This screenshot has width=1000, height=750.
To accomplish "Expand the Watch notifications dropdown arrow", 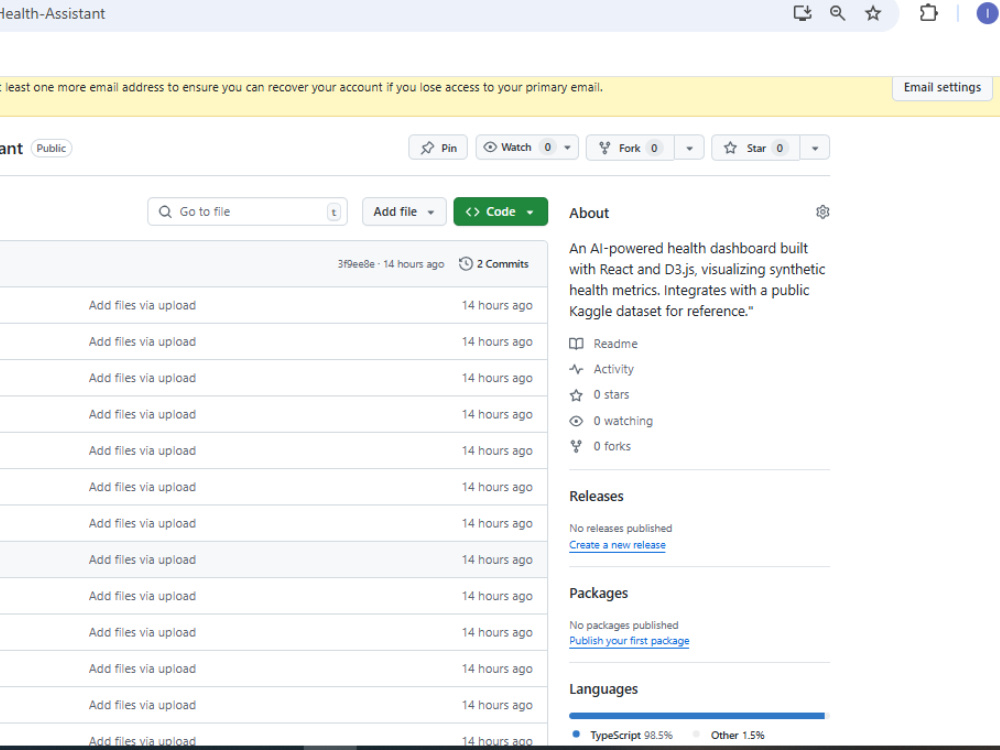I will click(x=568, y=147).
